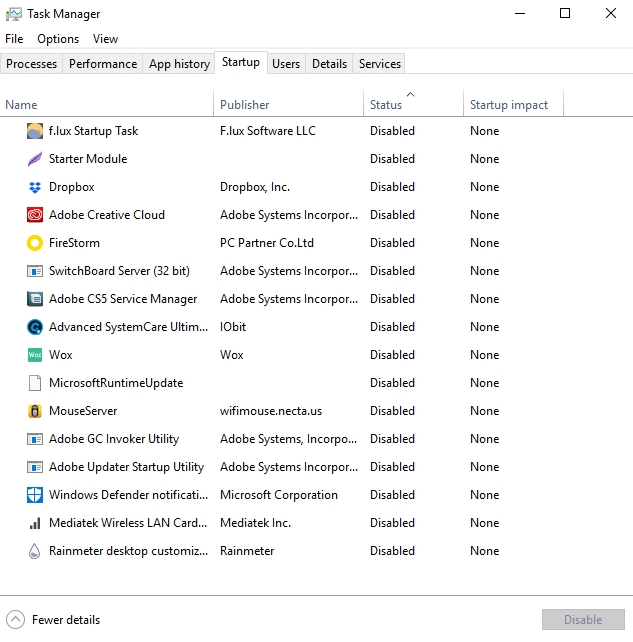Screen dimensions: 633x642
Task: Select the f.lux Startup Task name
Action: tap(93, 131)
